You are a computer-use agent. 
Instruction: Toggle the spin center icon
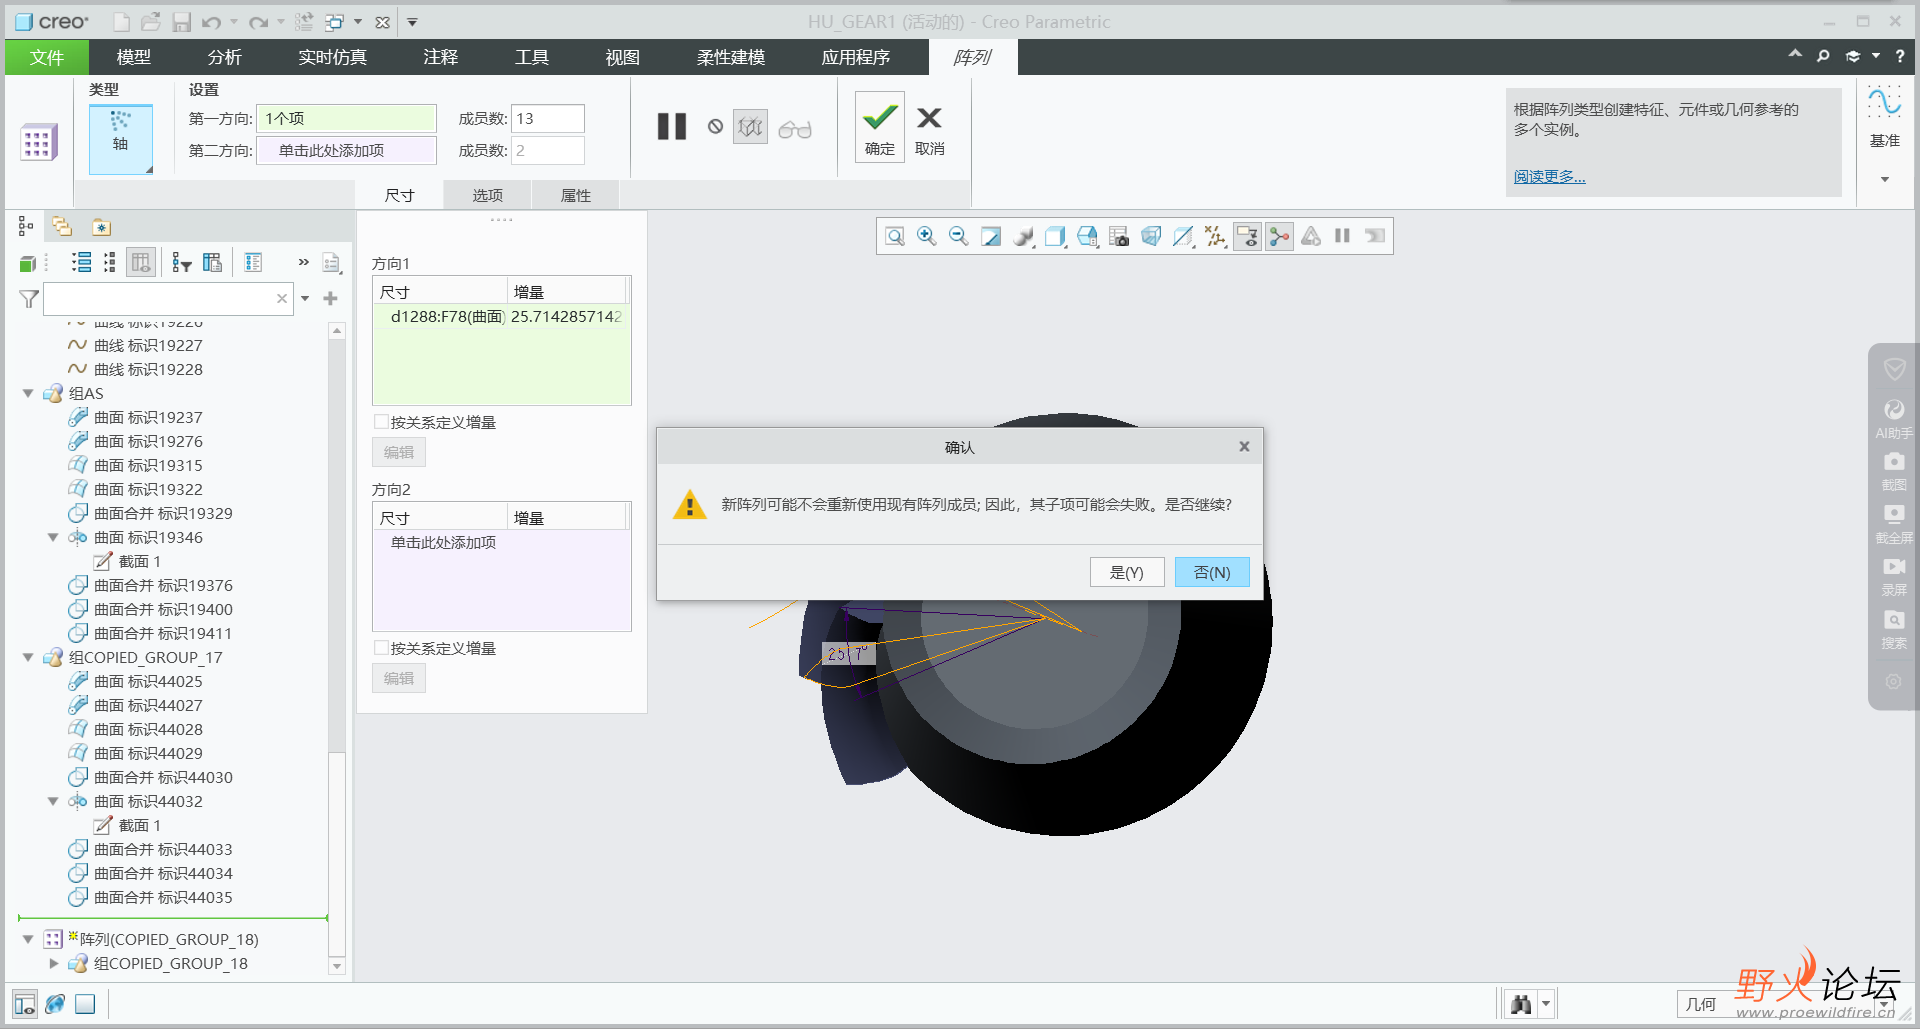tap(1279, 236)
